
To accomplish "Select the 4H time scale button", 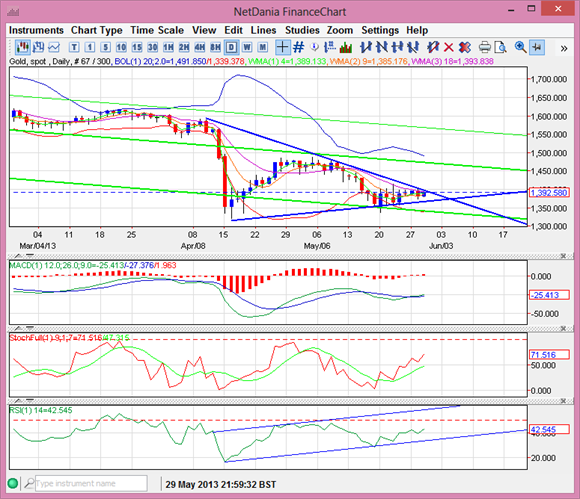I will coord(200,47).
